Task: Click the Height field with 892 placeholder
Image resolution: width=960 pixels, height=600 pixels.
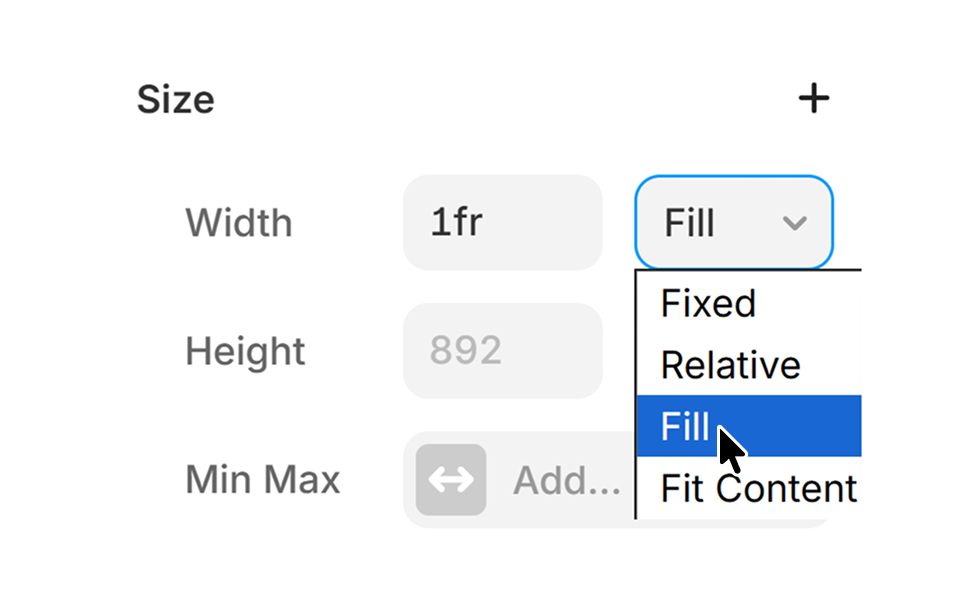Action: coord(502,351)
